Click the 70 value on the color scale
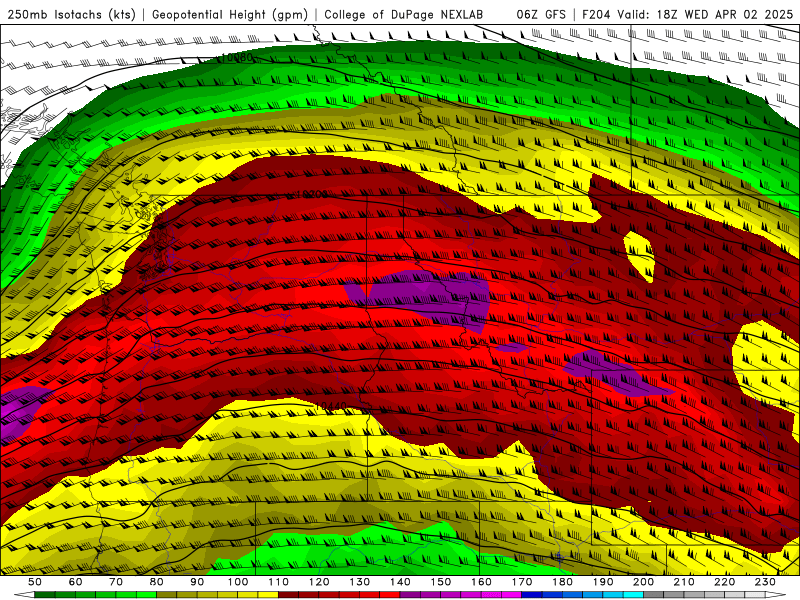 (116, 582)
